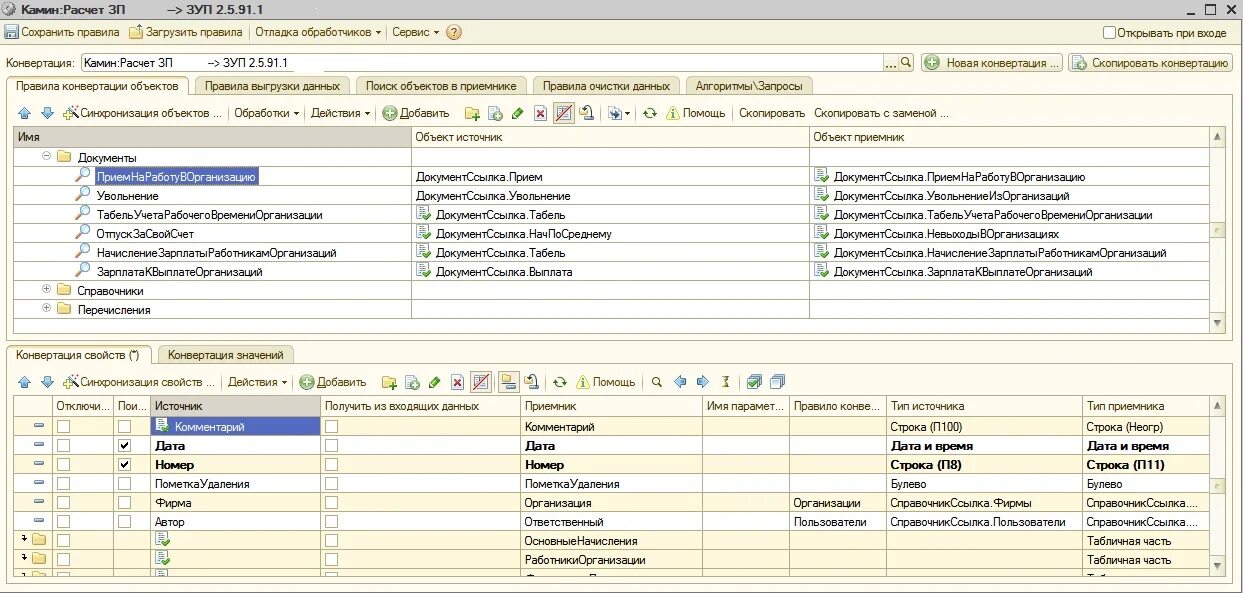Check Получить из входящих данных for Комментарий
1243x593 pixels.
(x=331, y=427)
